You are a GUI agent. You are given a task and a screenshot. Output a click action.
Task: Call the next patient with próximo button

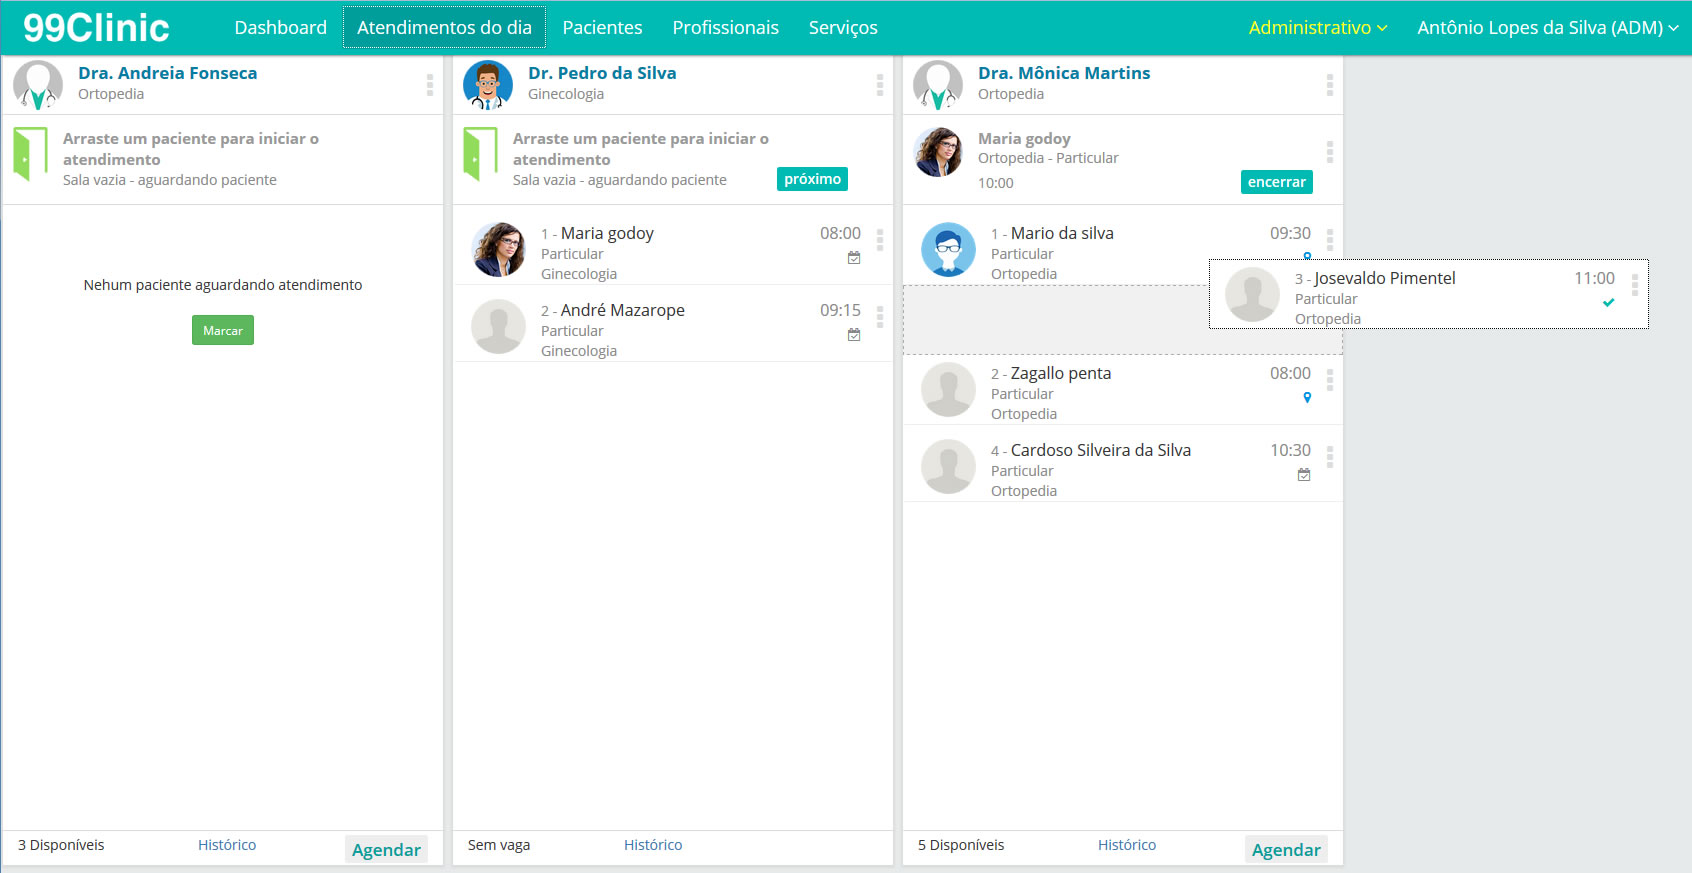[812, 179]
